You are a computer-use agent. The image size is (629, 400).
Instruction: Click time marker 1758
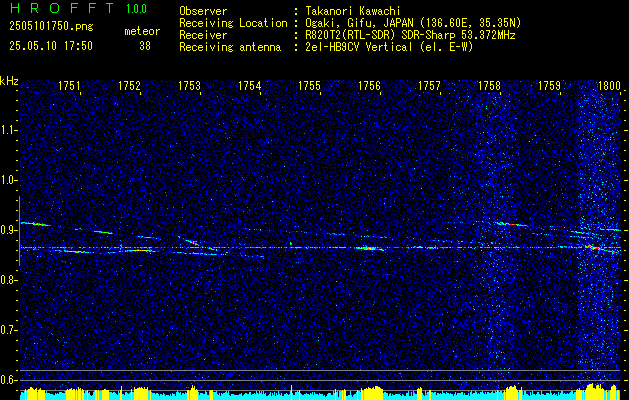(x=489, y=85)
